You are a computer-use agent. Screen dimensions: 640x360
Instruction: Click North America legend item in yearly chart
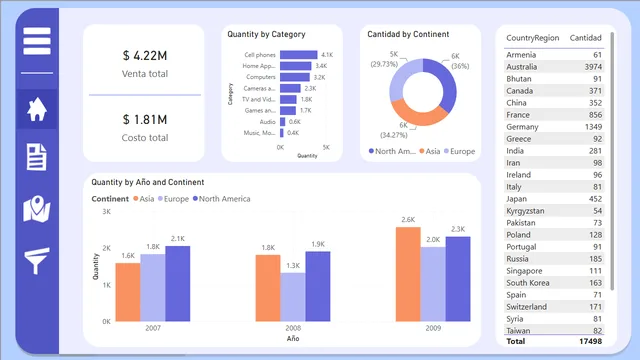pos(222,199)
